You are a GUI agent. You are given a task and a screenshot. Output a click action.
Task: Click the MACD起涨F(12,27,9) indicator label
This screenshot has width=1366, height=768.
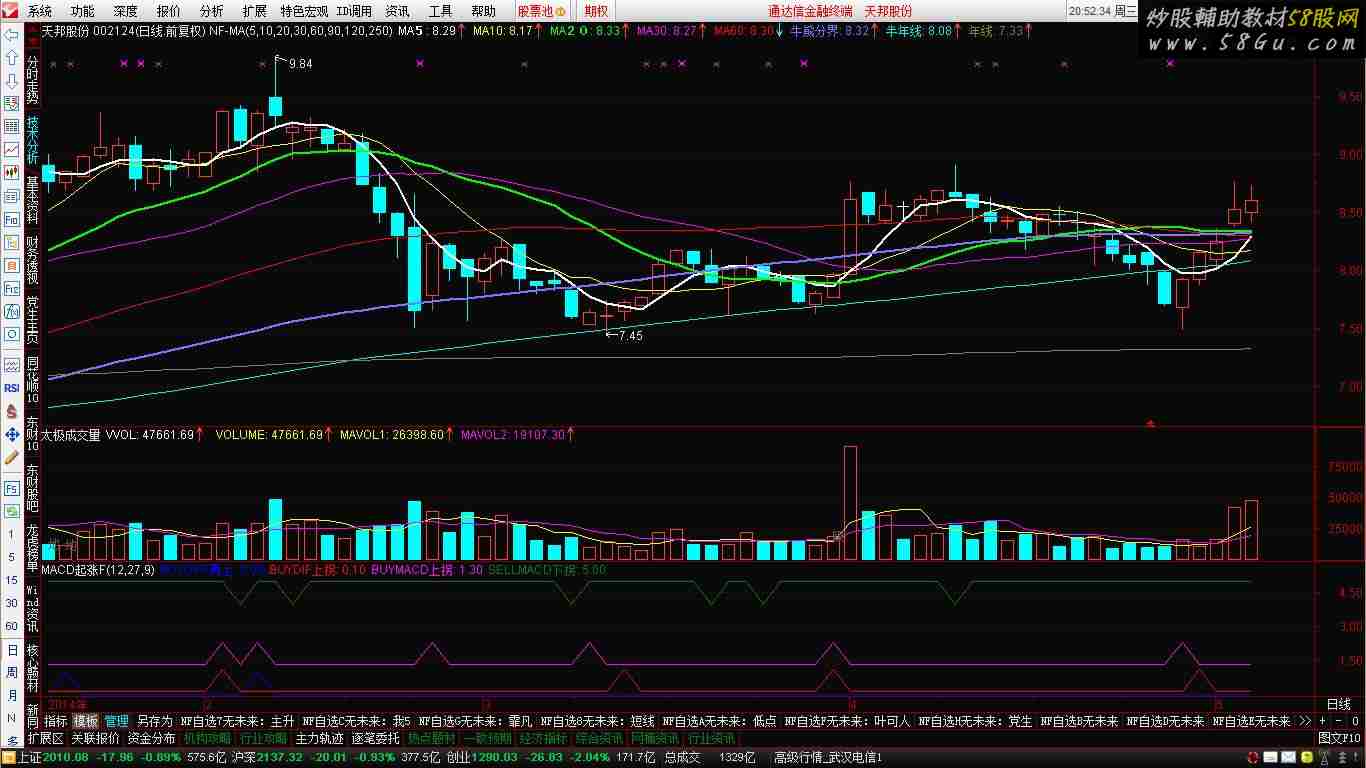click(x=98, y=569)
